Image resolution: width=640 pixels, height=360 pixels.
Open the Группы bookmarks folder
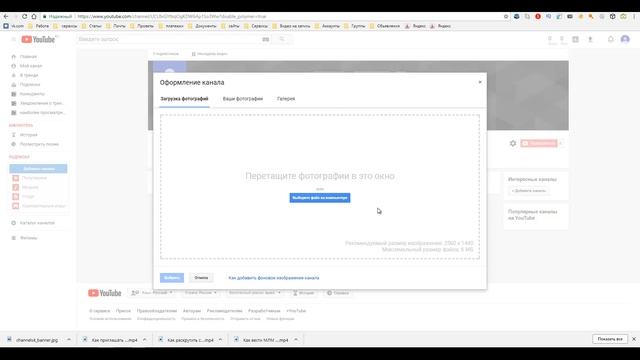click(355, 26)
